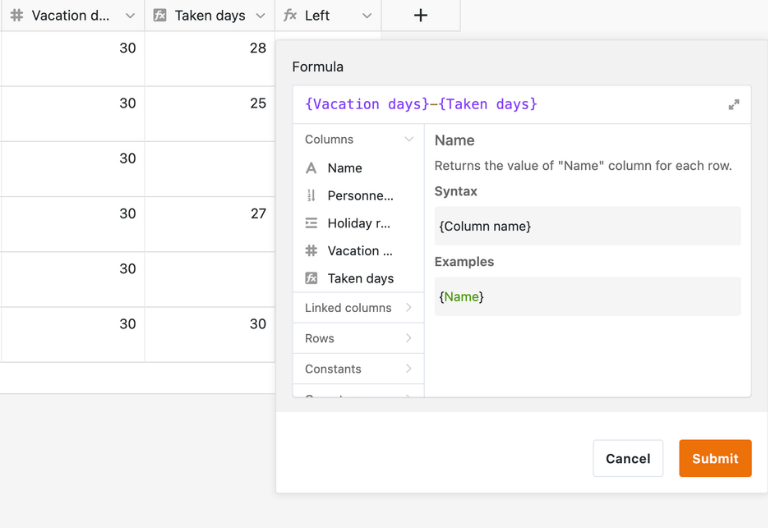768x528 pixels.
Task: Select Vacation days cell in the 25 row
Action: point(72,114)
